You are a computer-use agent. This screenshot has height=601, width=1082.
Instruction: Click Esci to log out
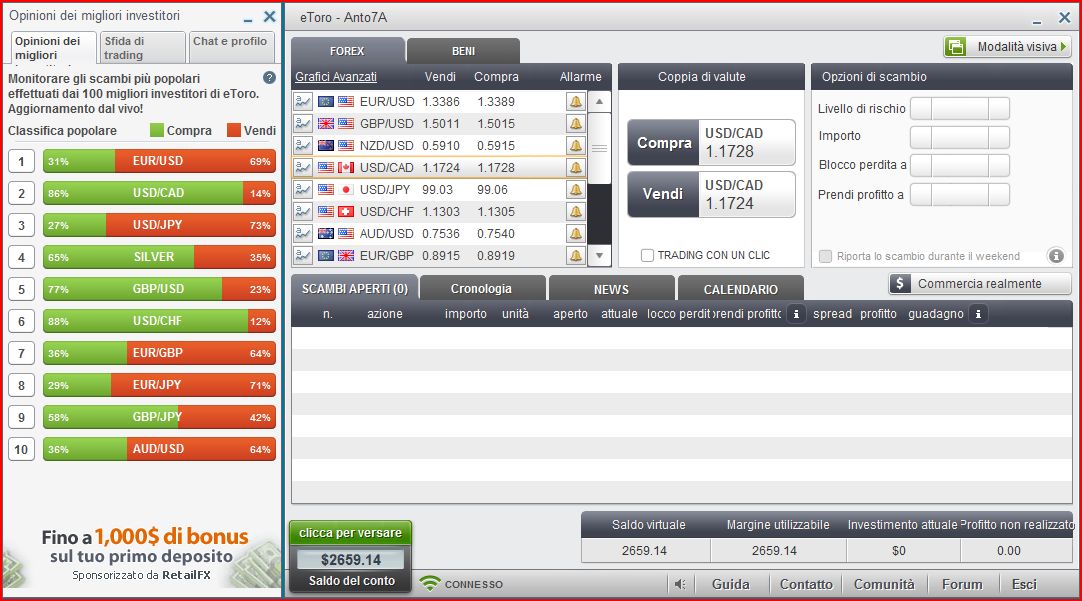click(1024, 584)
